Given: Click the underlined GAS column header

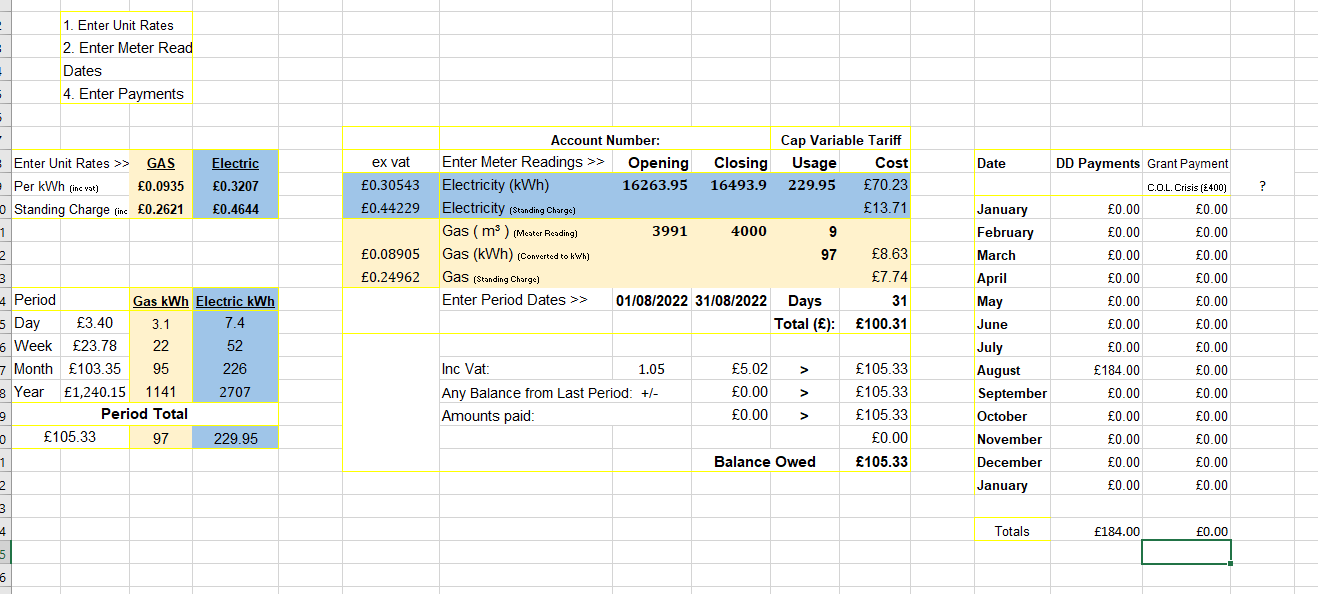Looking at the screenshot, I should pos(160,163).
